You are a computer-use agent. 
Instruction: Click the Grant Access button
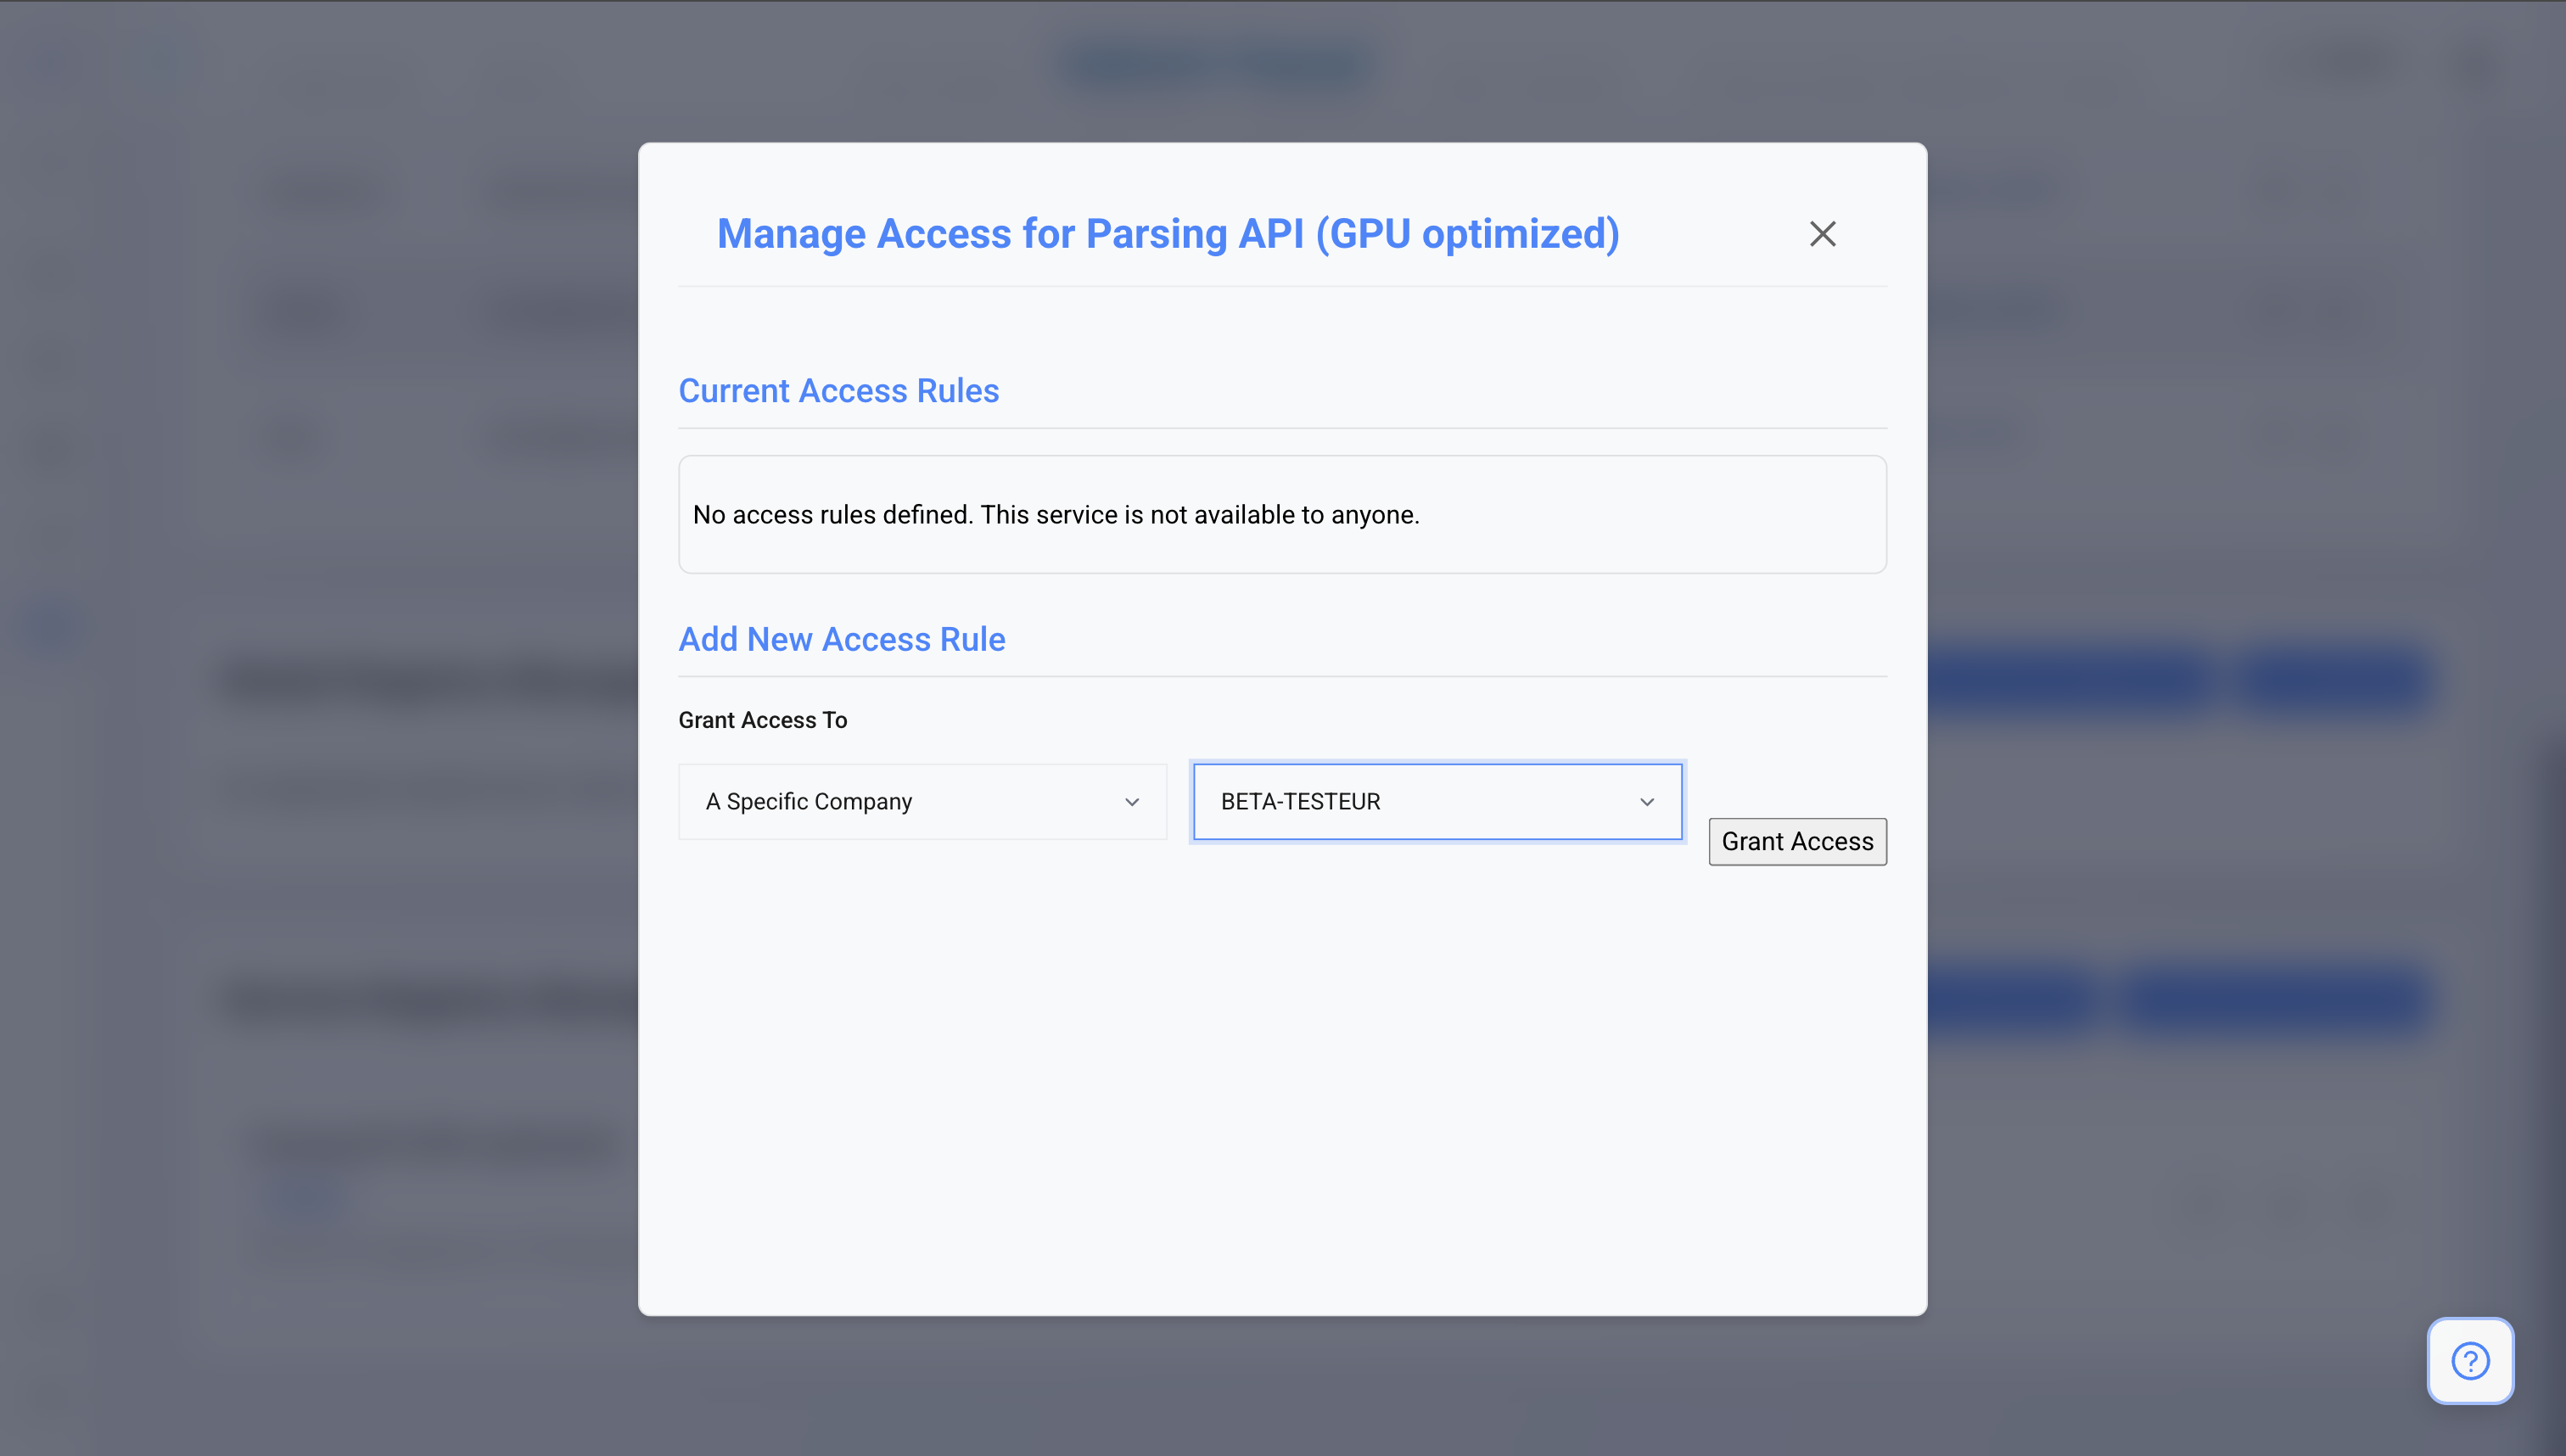point(1797,841)
